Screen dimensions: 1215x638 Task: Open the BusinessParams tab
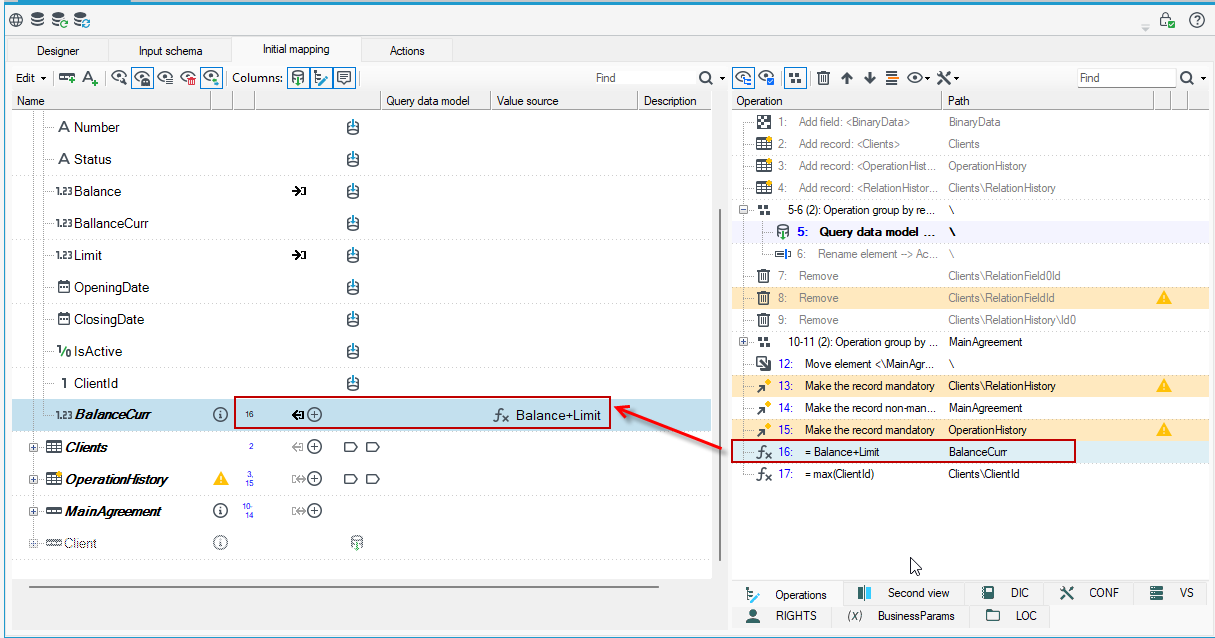click(901, 616)
